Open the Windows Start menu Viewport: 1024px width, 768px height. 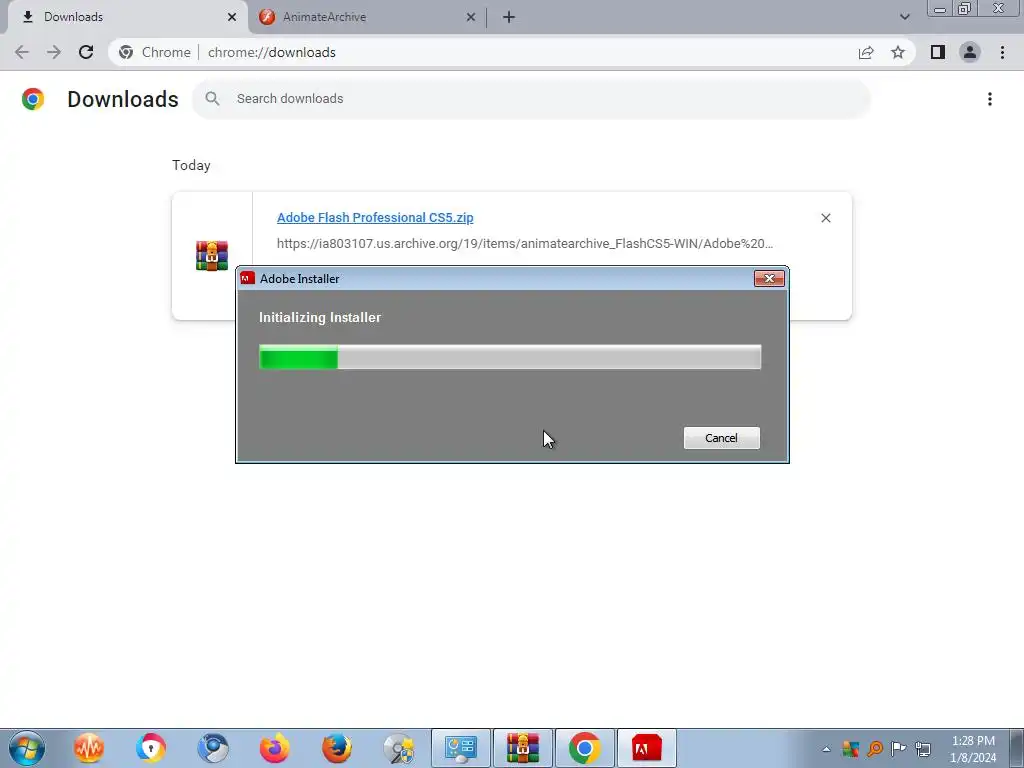(27, 748)
